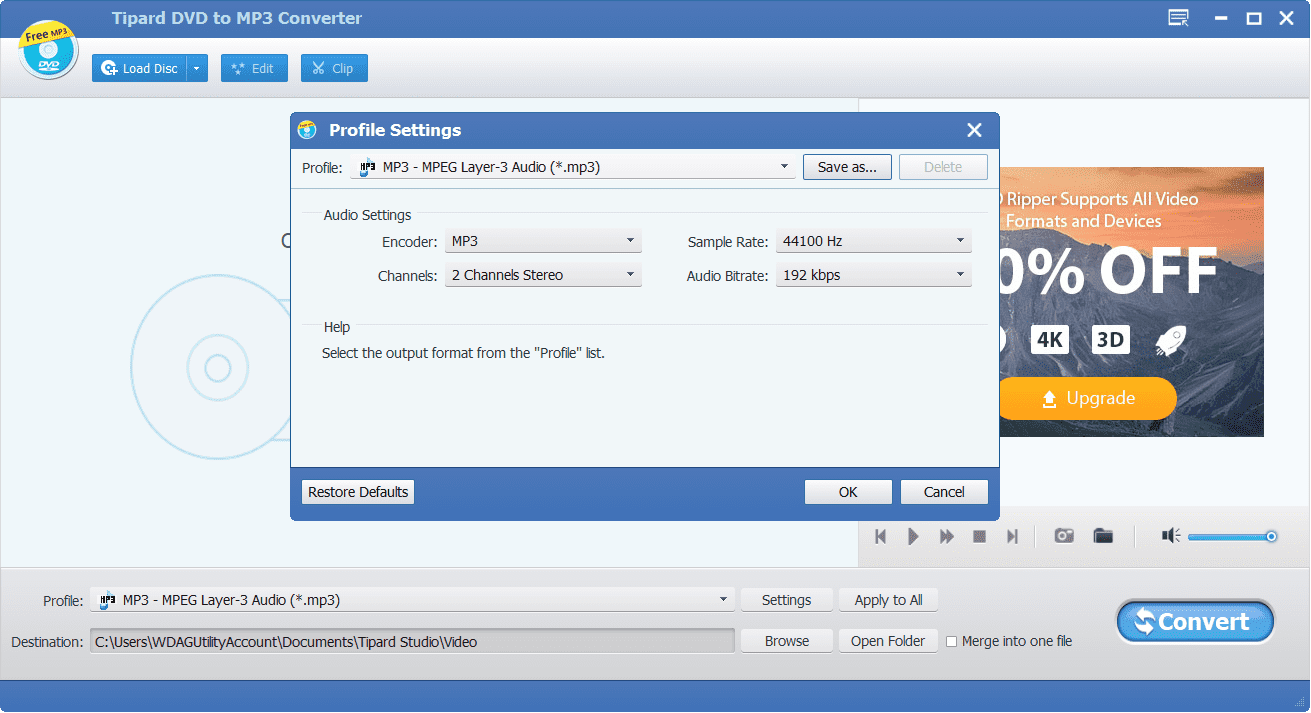
Task: Expand the Load Disc dropdown arrow
Action: pos(197,68)
